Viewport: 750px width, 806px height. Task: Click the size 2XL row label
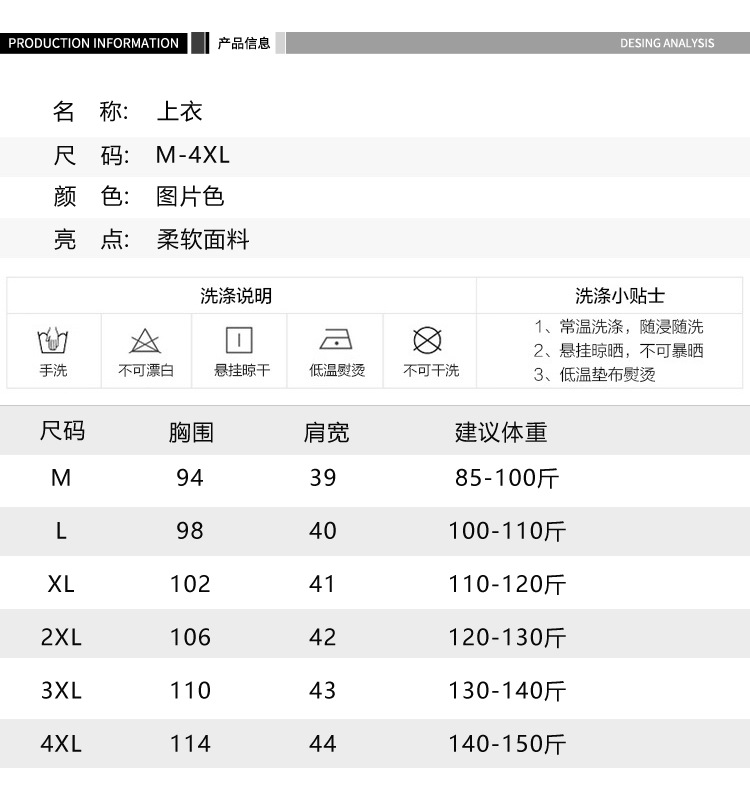pyautogui.click(x=61, y=638)
